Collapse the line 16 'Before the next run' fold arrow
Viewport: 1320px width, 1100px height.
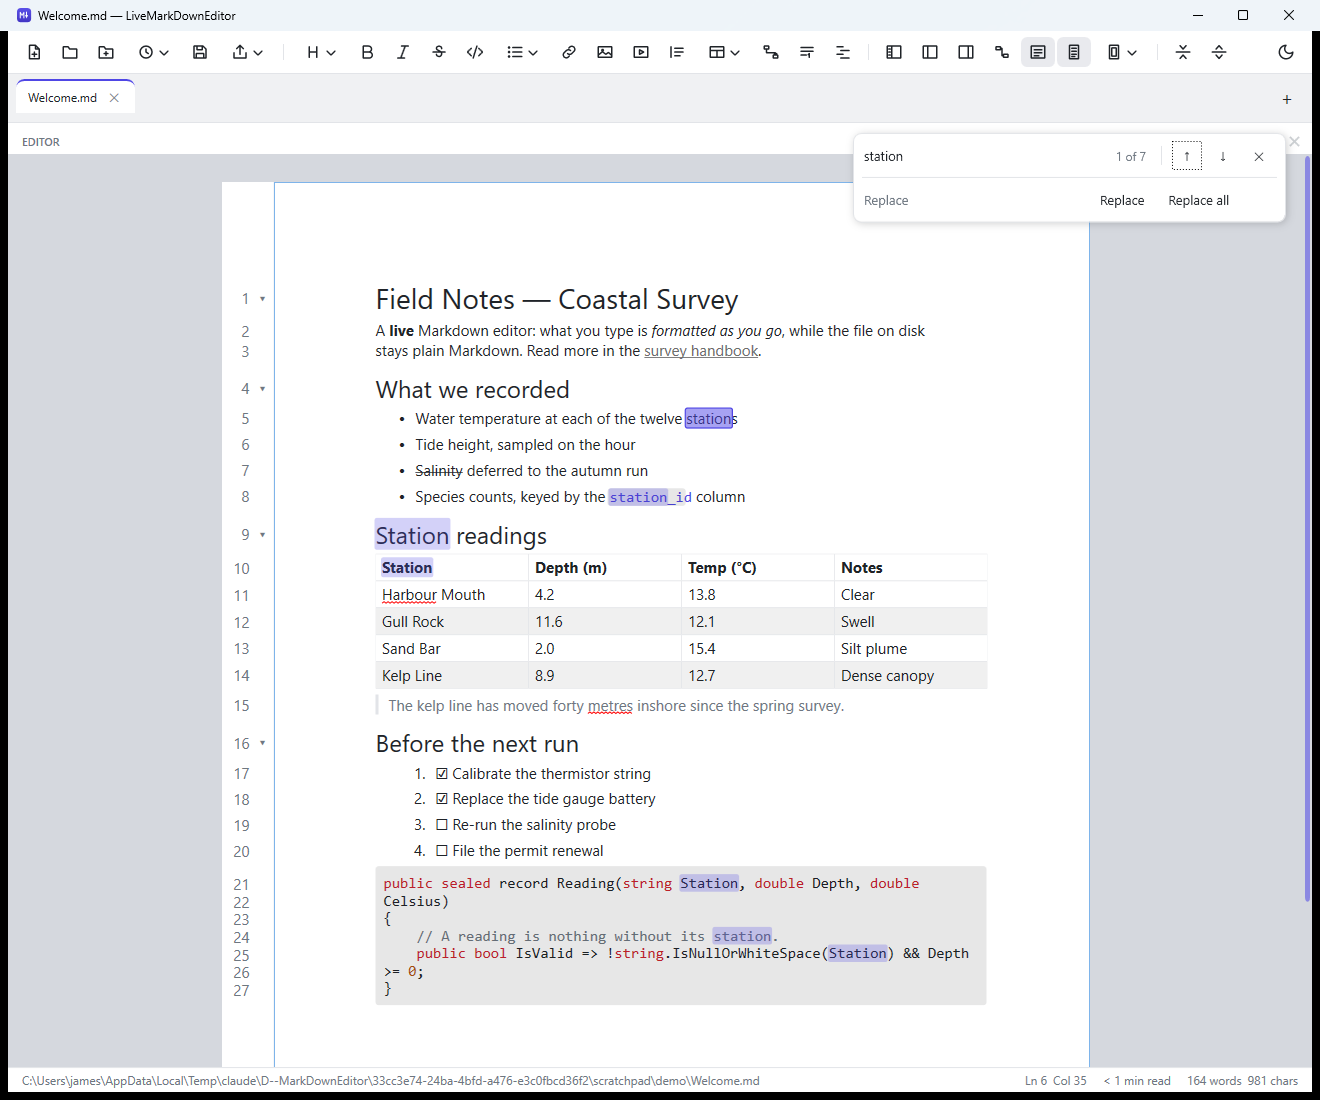click(263, 743)
